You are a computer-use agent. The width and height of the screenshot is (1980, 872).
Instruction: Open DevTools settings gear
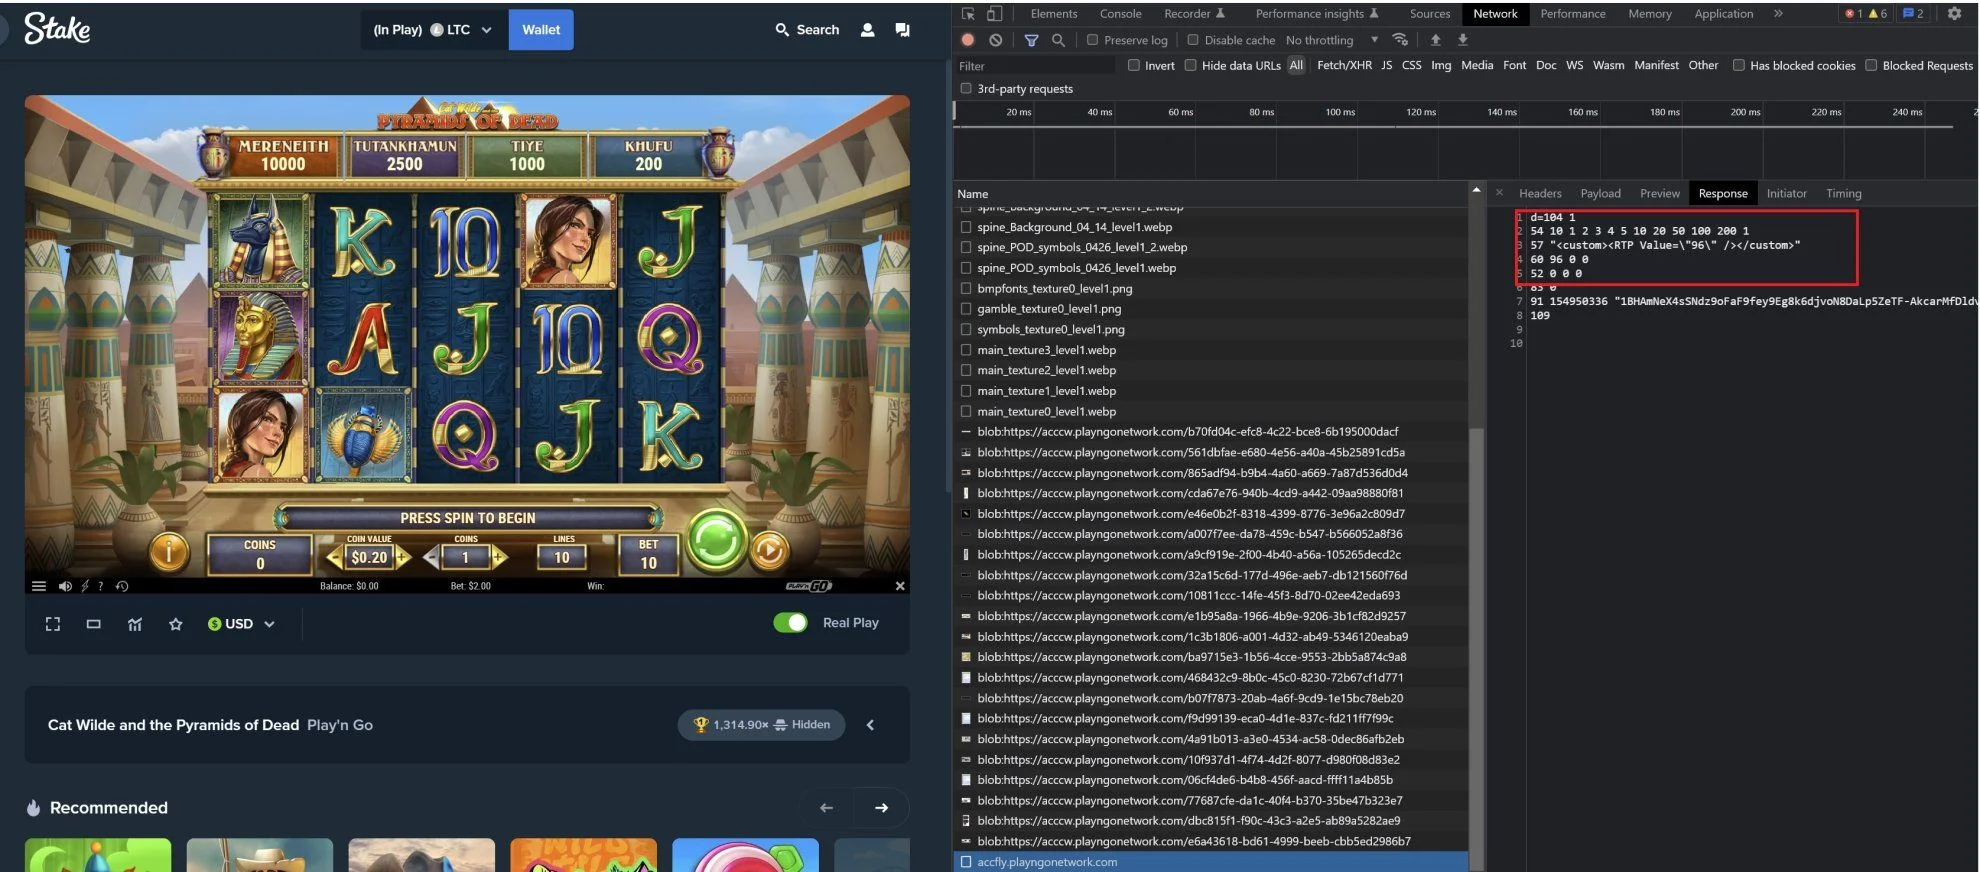click(1954, 14)
